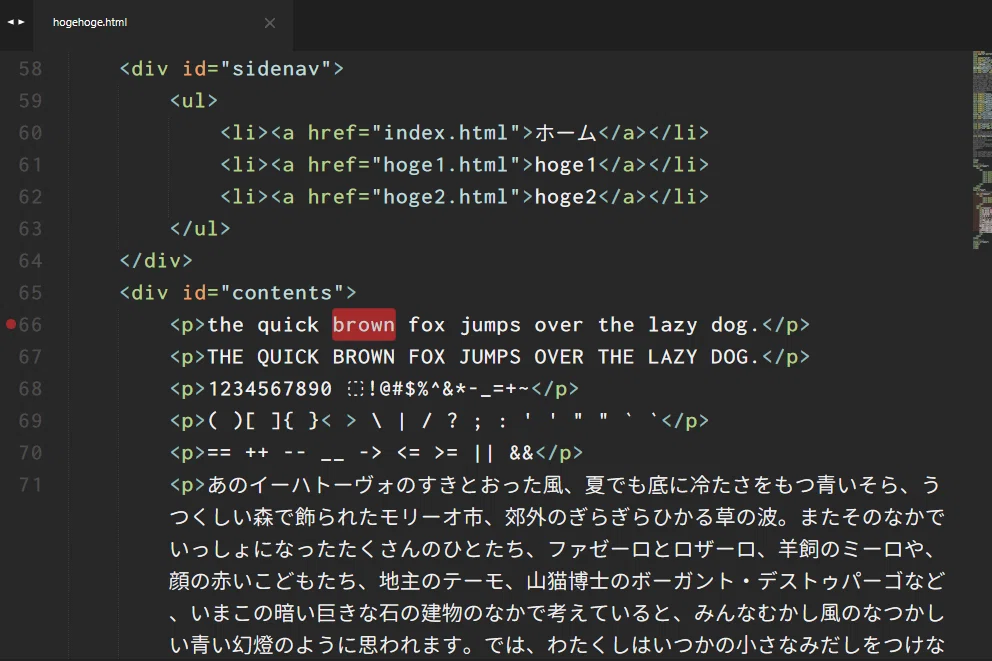Click line number 69 in the gutter
The width and height of the screenshot is (992, 661).
click(30, 421)
